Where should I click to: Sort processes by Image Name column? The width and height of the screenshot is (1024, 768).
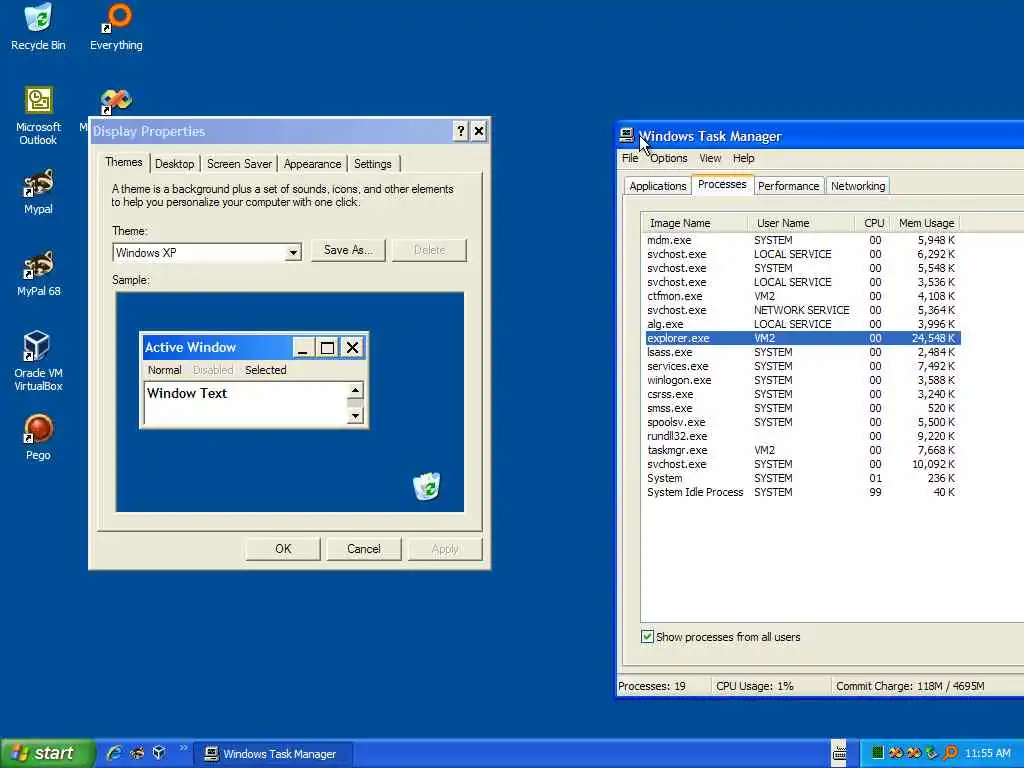pos(694,223)
